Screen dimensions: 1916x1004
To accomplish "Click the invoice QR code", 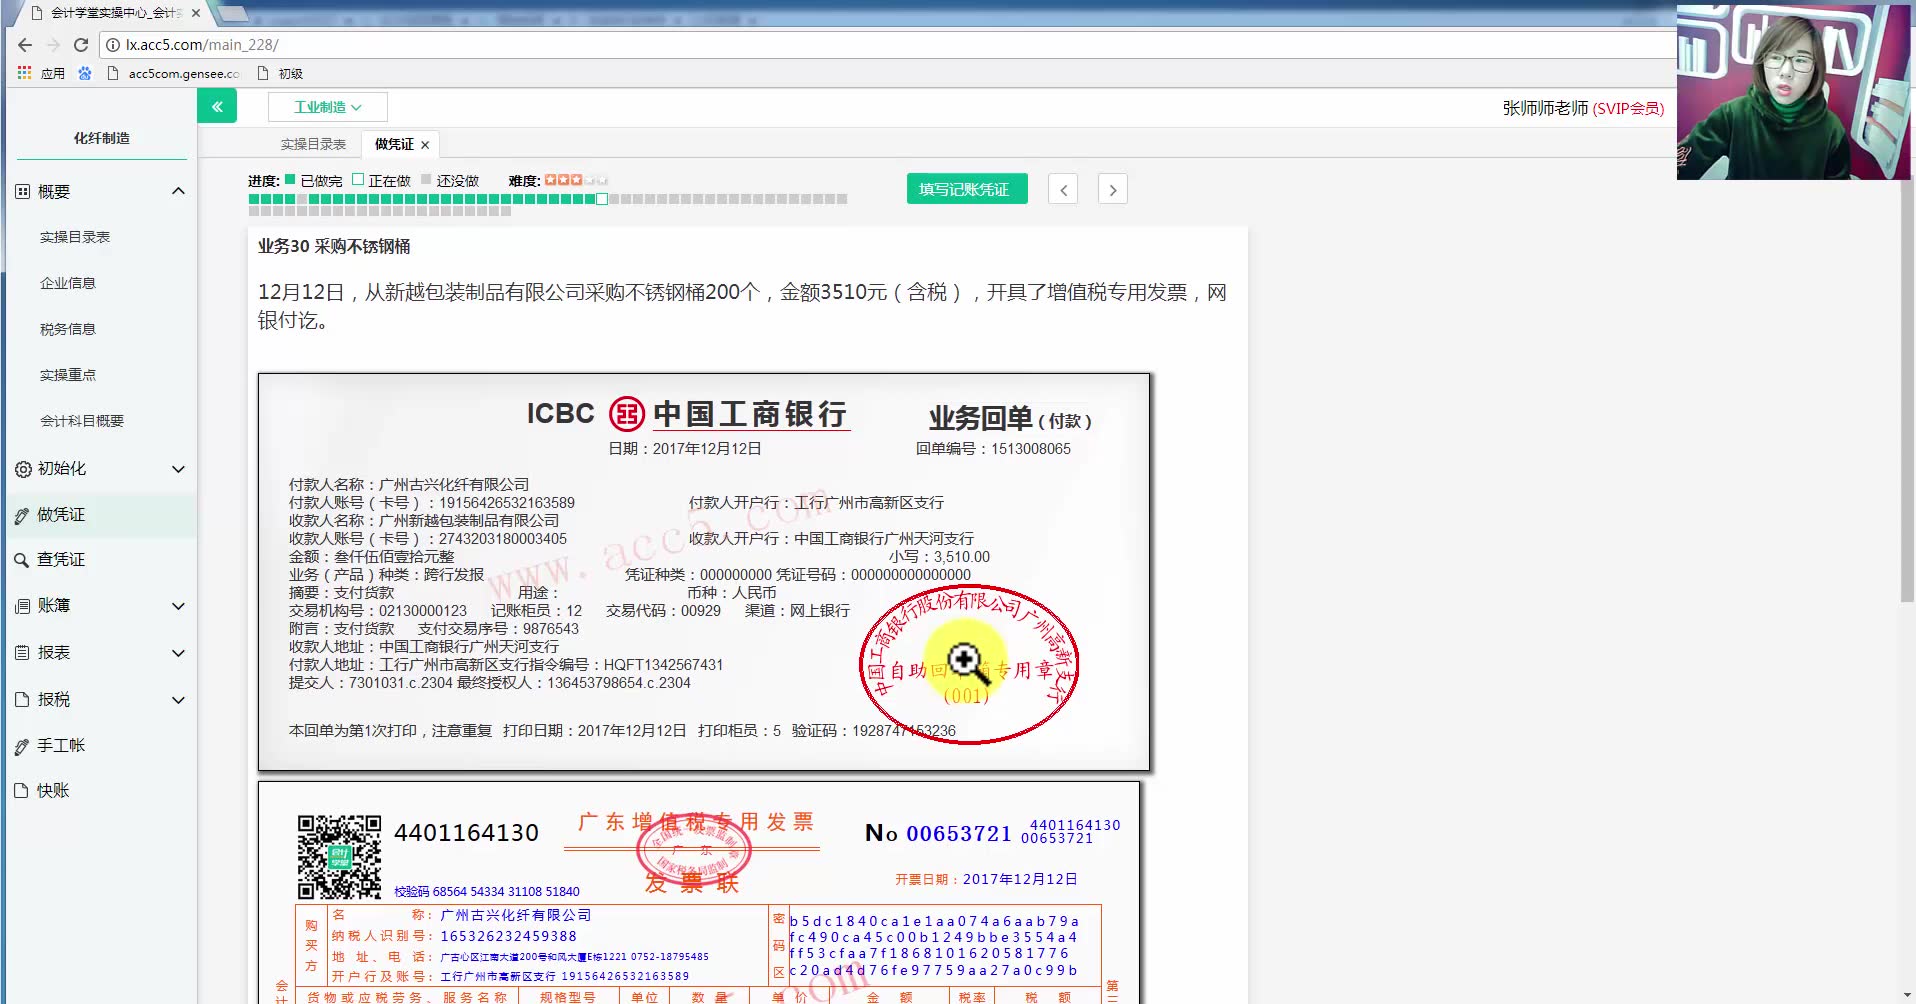I will tap(339, 857).
